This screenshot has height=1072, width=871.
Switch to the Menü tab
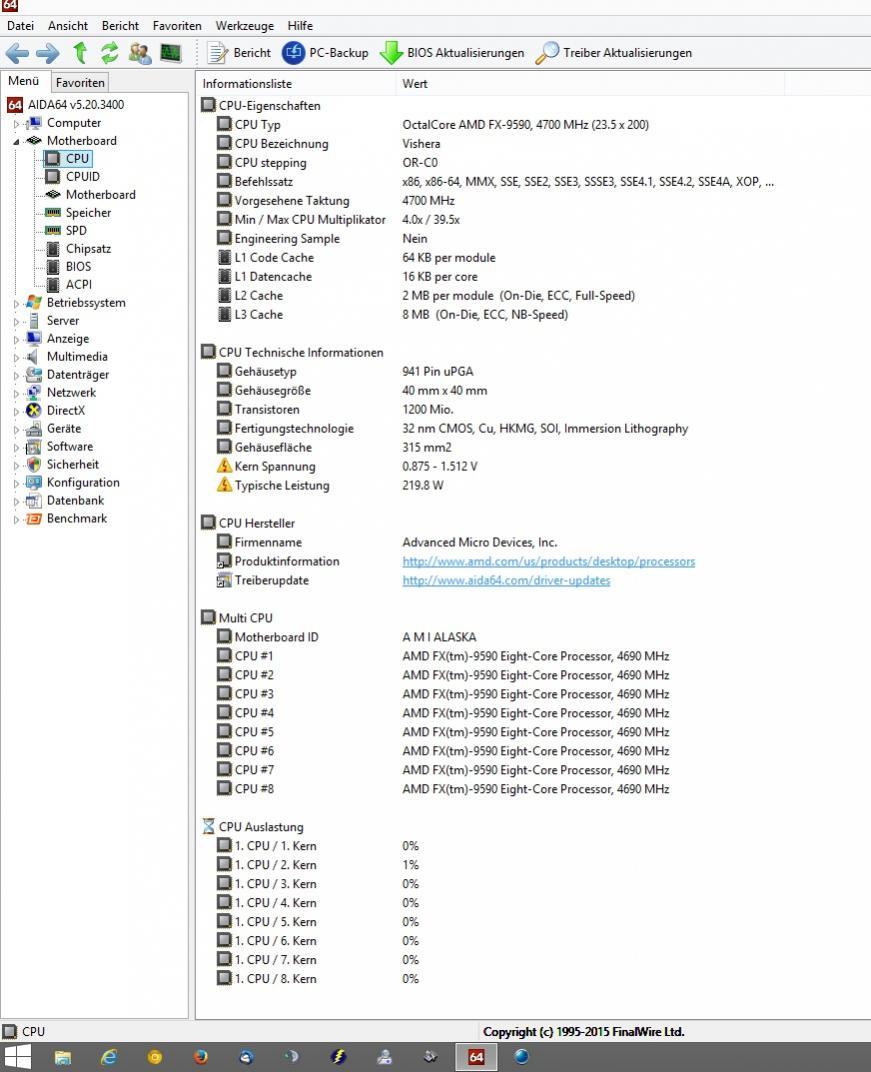(24, 81)
